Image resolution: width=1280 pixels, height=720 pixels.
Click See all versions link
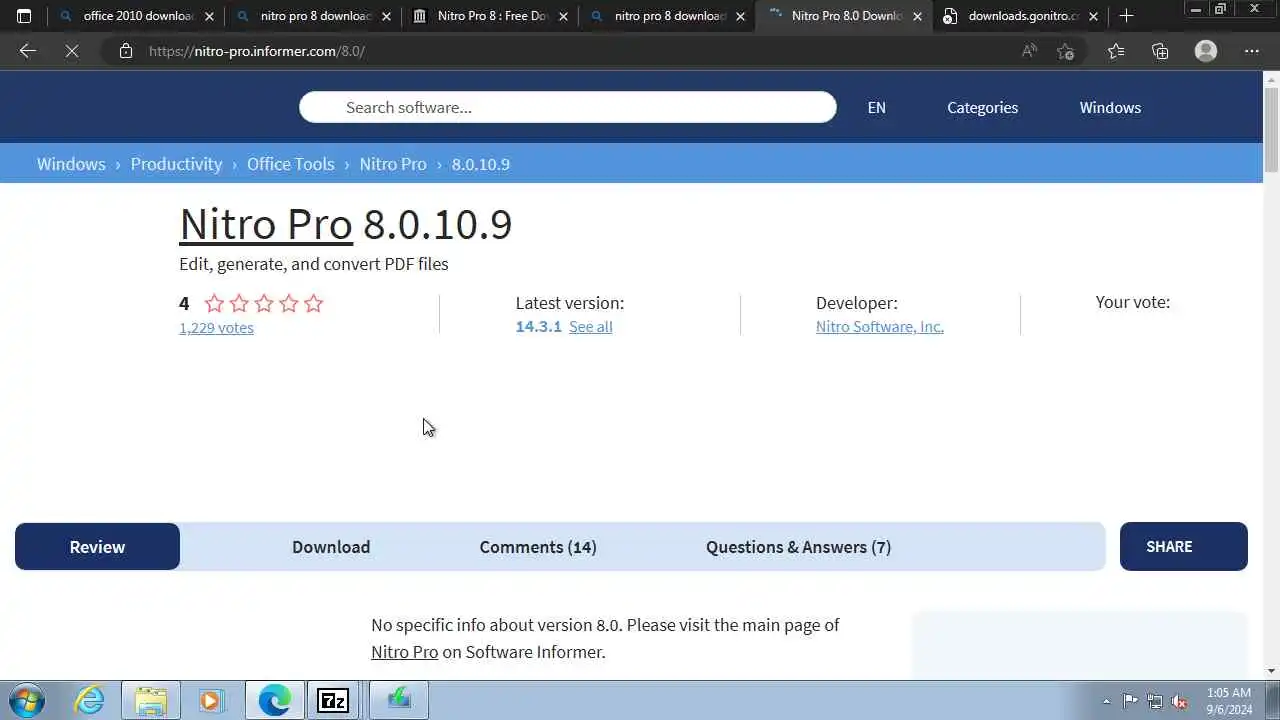point(590,326)
